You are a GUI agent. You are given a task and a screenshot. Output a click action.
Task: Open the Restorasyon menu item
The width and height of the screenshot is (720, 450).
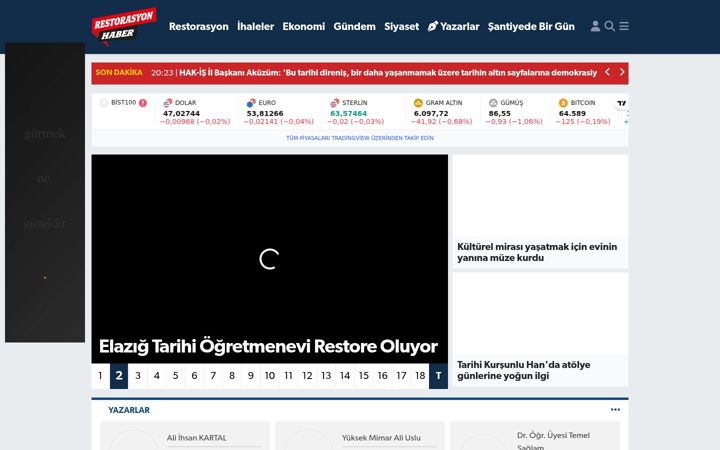coord(198,27)
